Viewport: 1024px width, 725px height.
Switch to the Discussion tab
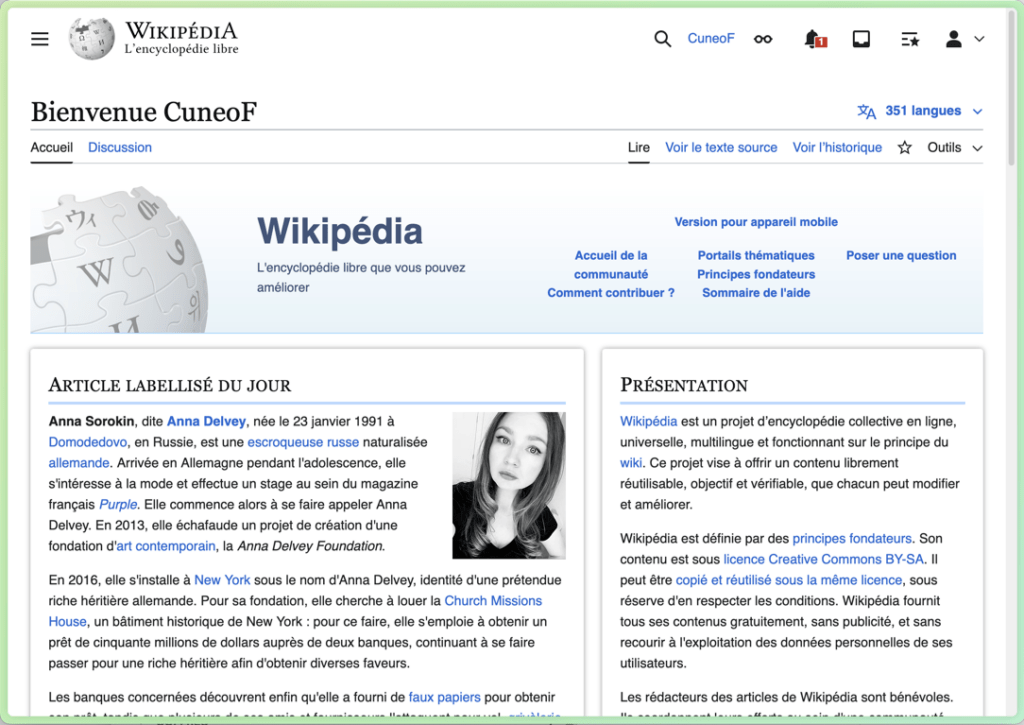tap(120, 148)
